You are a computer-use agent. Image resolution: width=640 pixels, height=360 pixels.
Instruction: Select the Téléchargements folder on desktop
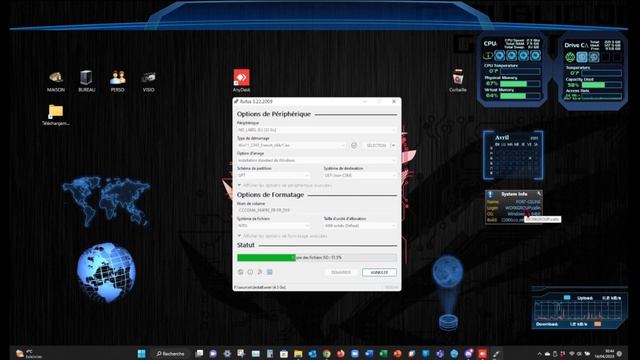pyautogui.click(x=56, y=115)
